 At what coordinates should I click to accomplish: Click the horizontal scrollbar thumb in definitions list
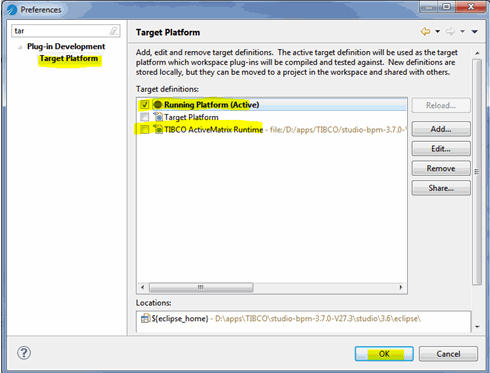point(201,287)
